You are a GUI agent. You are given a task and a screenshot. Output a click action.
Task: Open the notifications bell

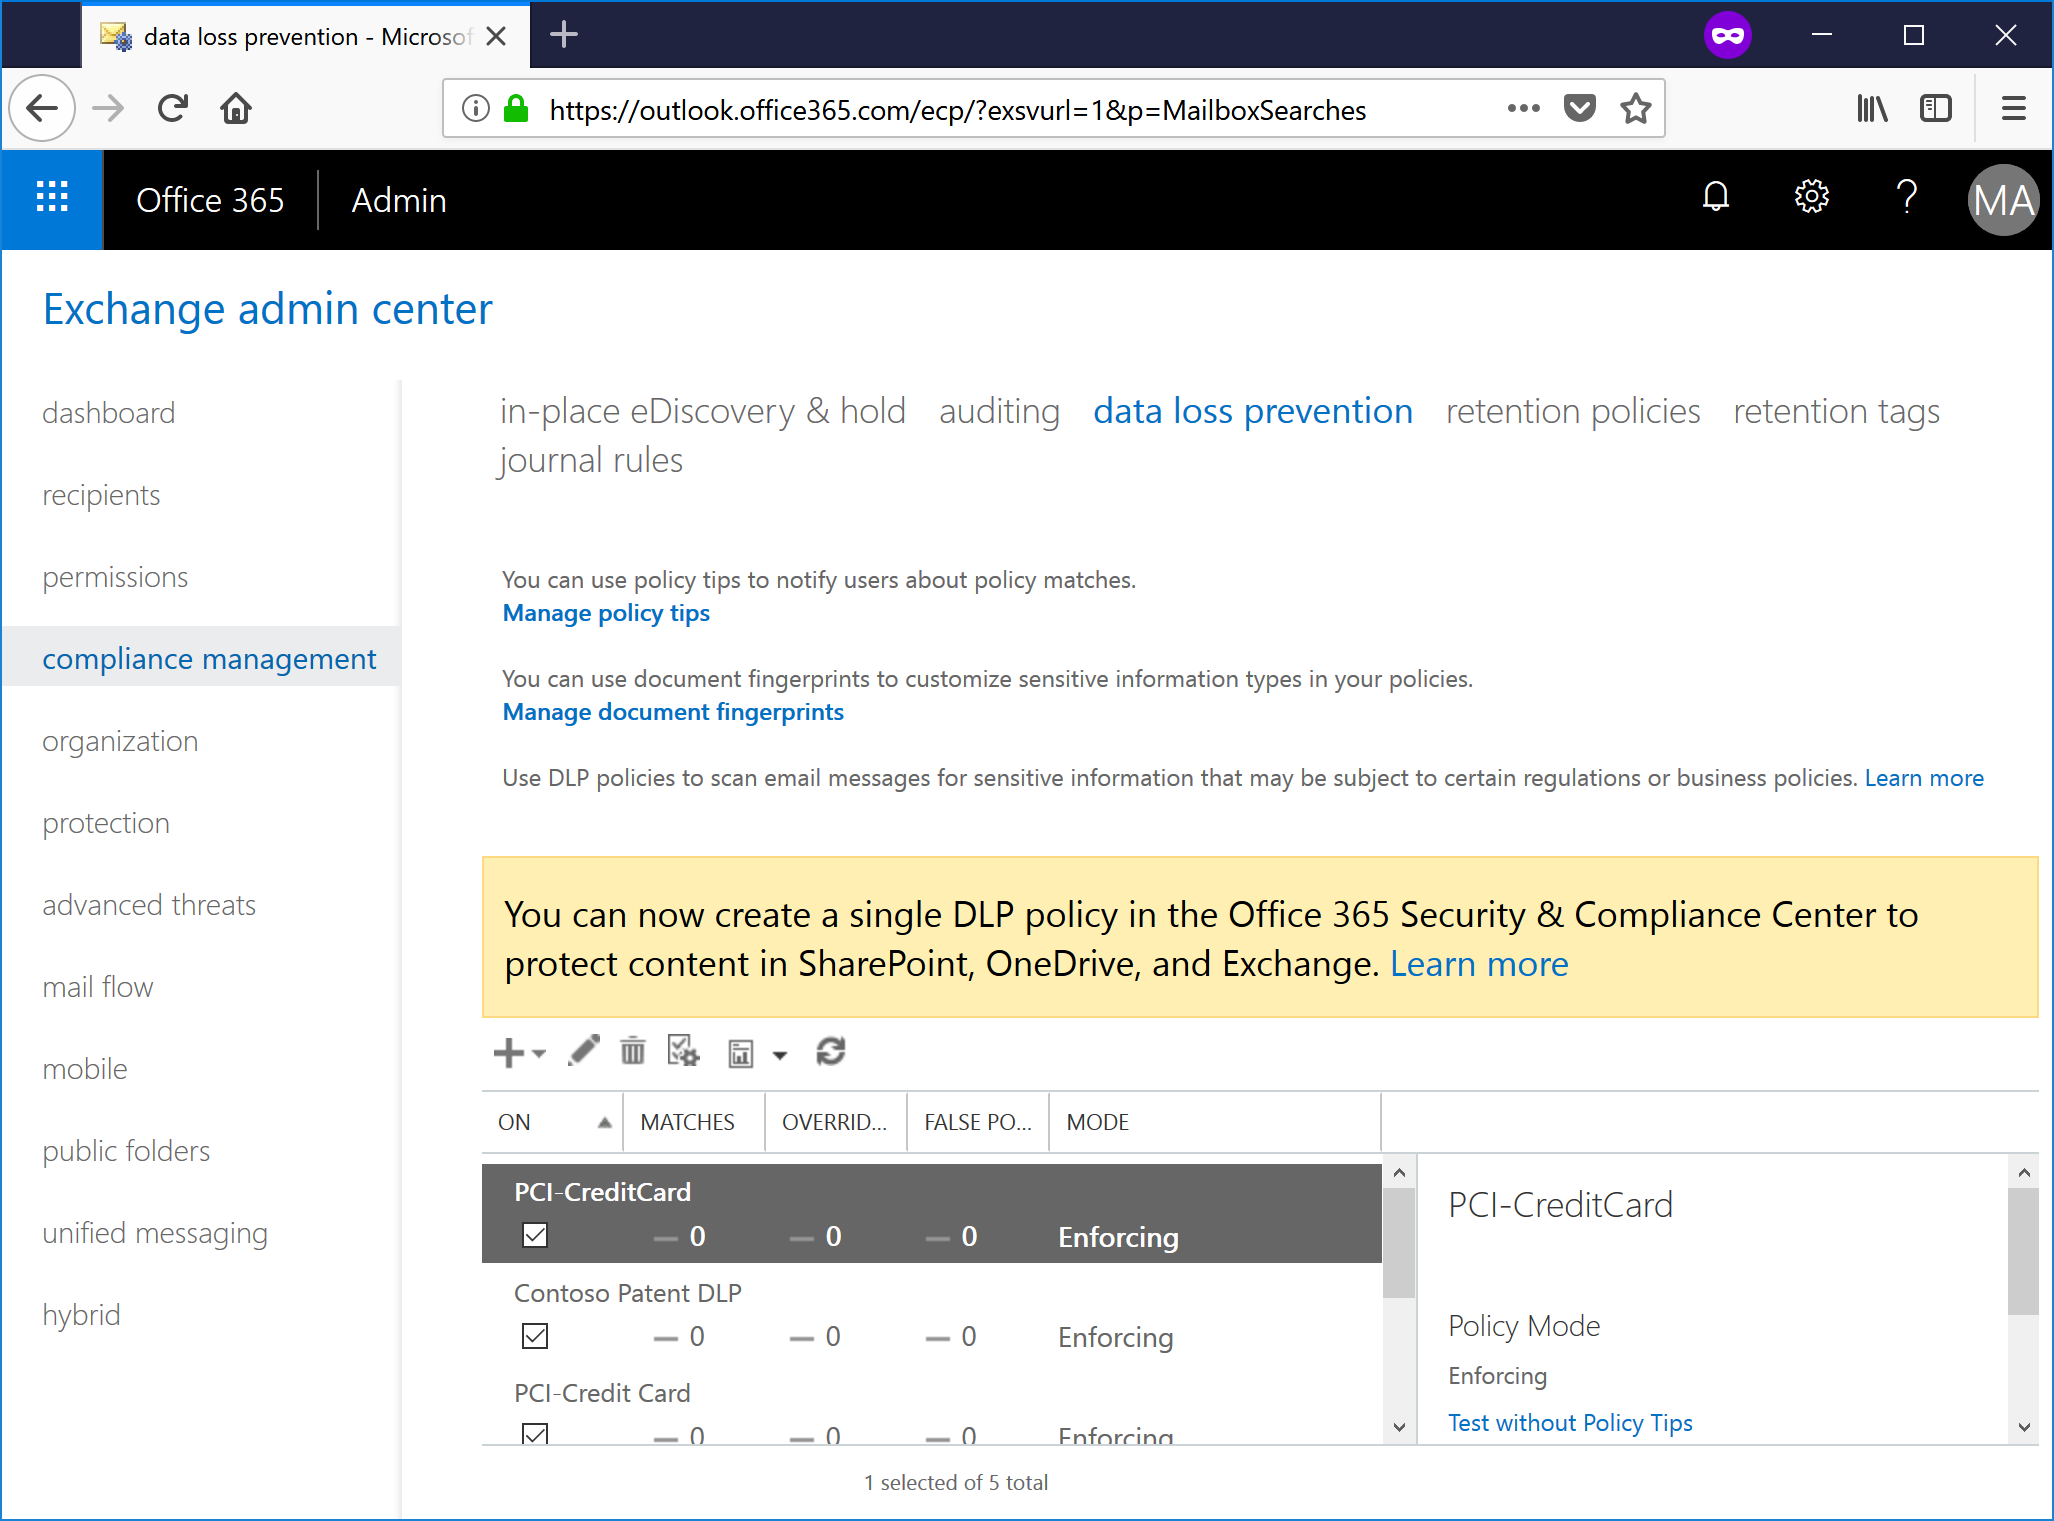(1715, 198)
